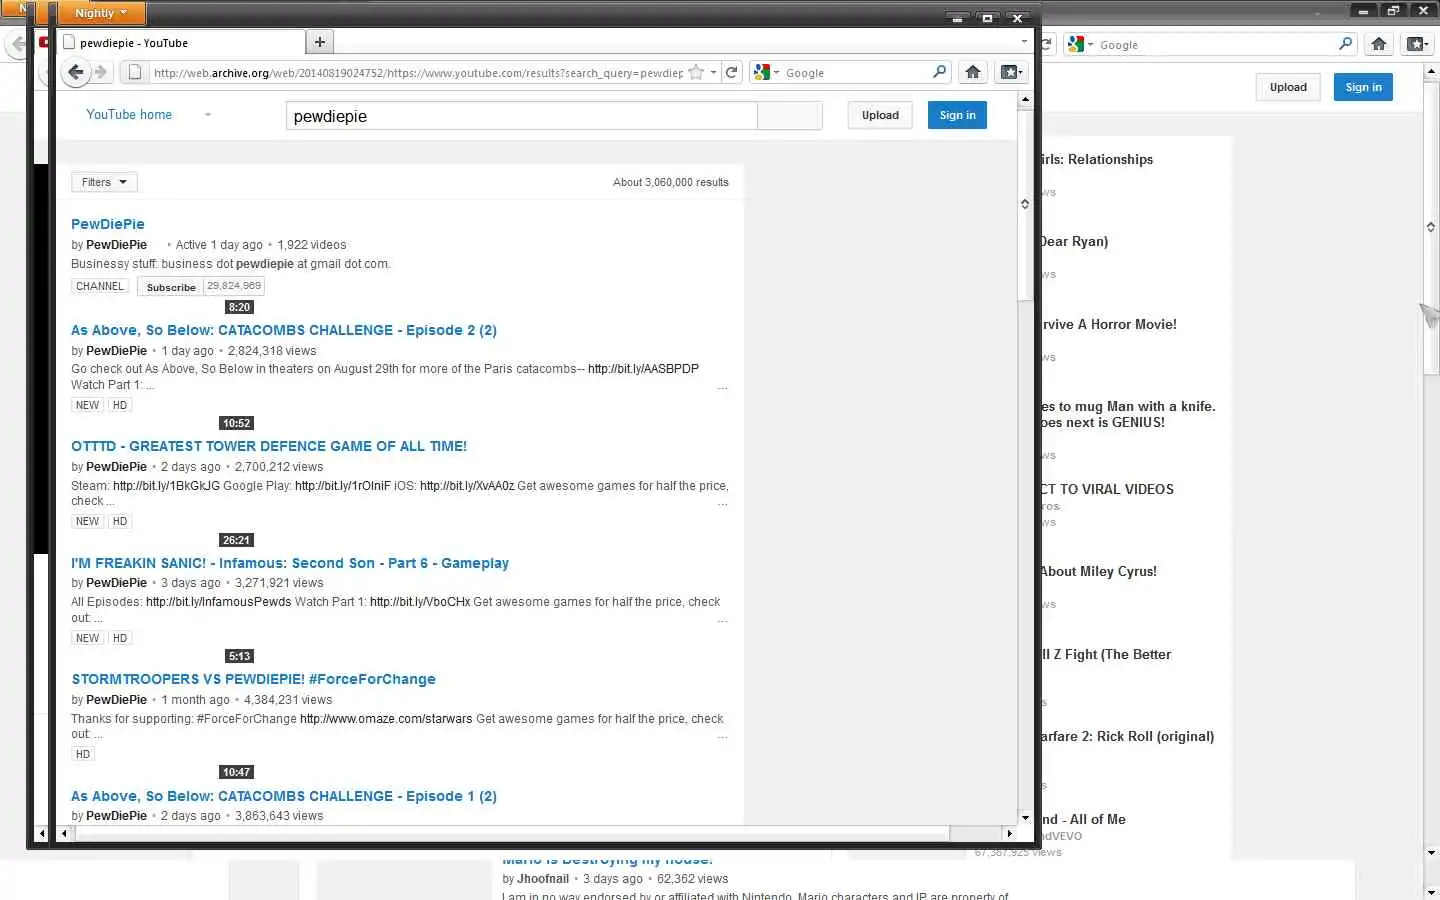The height and width of the screenshot is (900, 1440).
Task: Open a new tab with the plus button
Action: (x=319, y=42)
